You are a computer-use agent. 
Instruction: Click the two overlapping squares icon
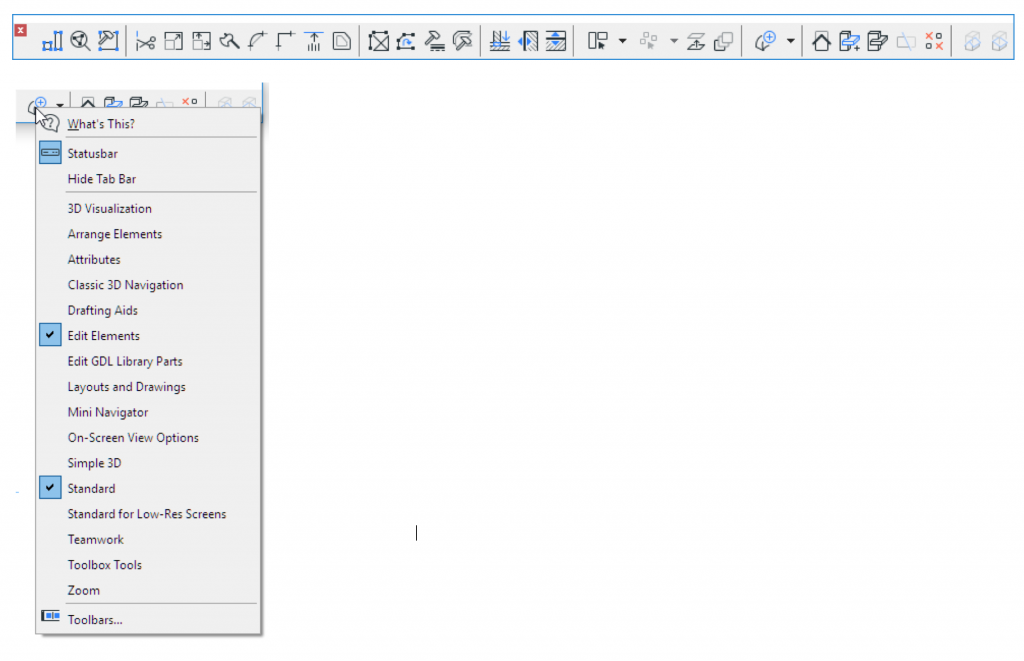coord(724,42)
